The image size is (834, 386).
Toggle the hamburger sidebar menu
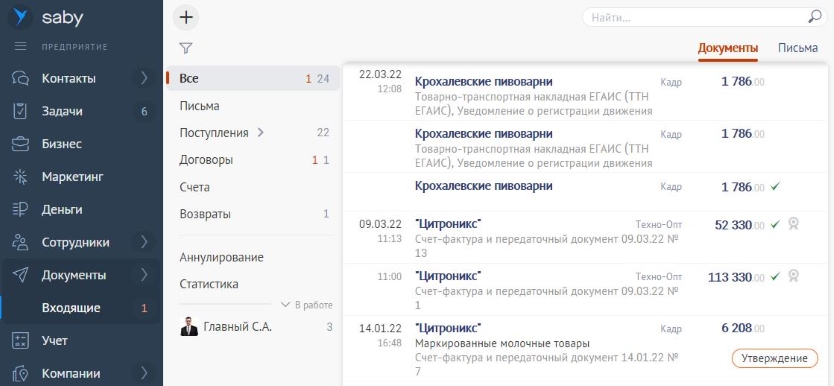coord(21,47)
